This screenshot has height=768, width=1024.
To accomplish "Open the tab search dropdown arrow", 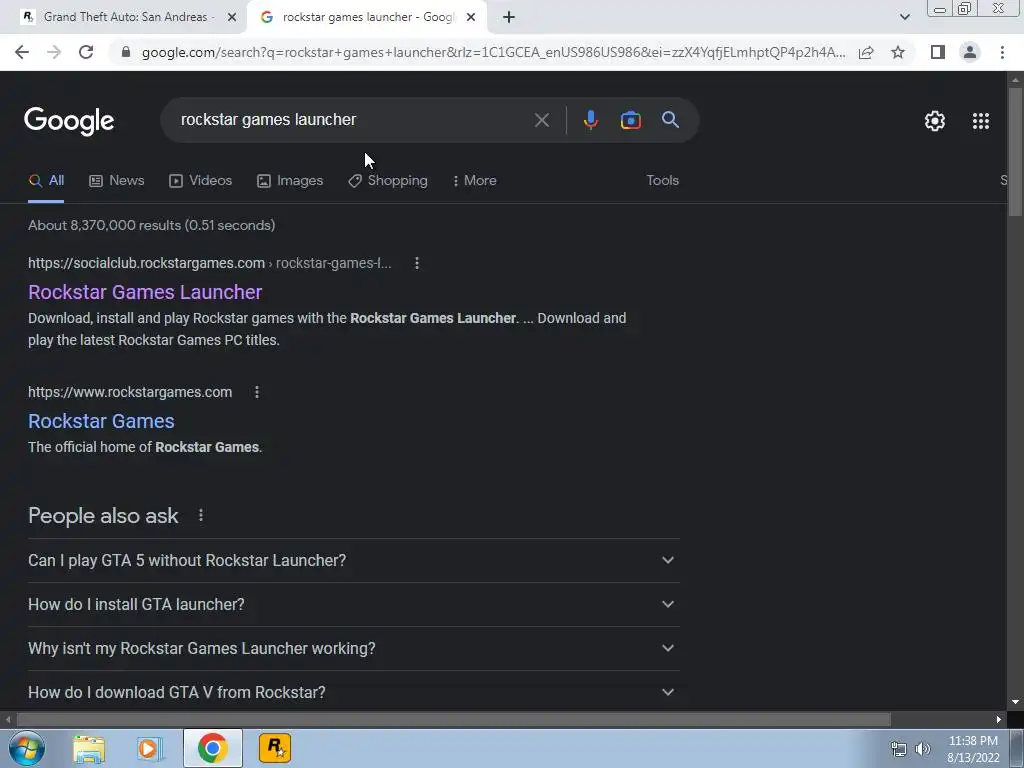I will point(904,17).
